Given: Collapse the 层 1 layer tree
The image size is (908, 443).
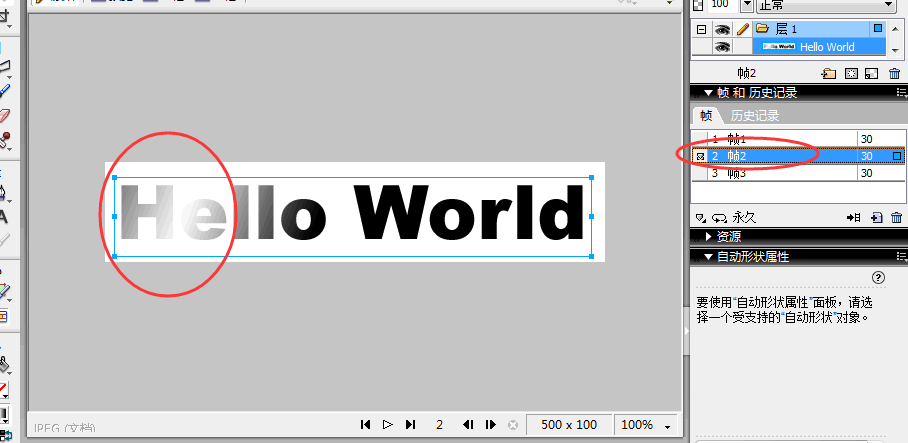Looking at the screenshot, I should (701, 30).
